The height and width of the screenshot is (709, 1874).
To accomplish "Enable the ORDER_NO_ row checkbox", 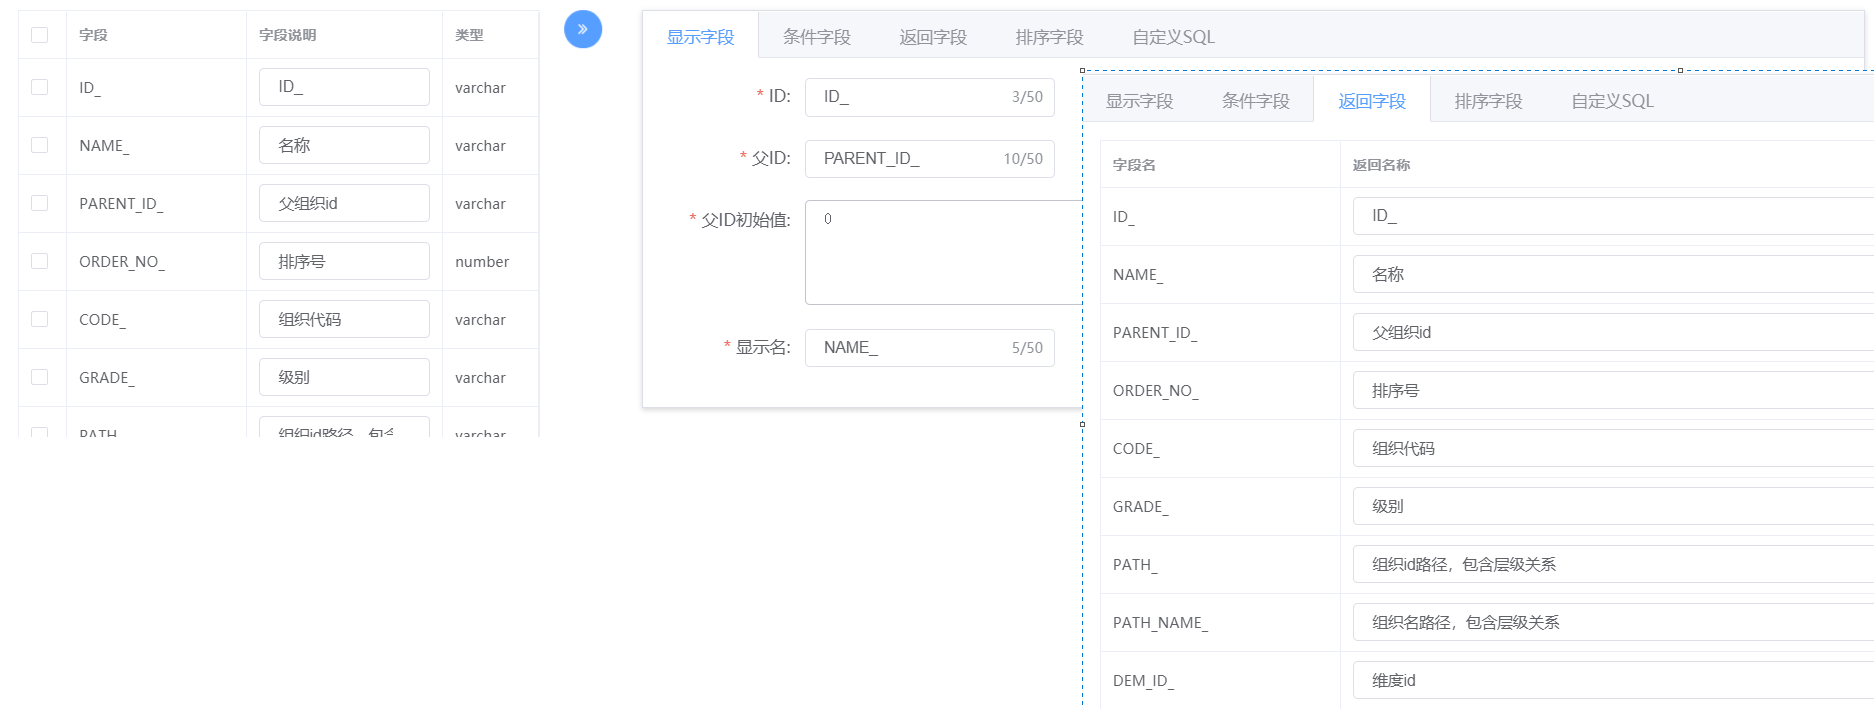I will (40, 261).
